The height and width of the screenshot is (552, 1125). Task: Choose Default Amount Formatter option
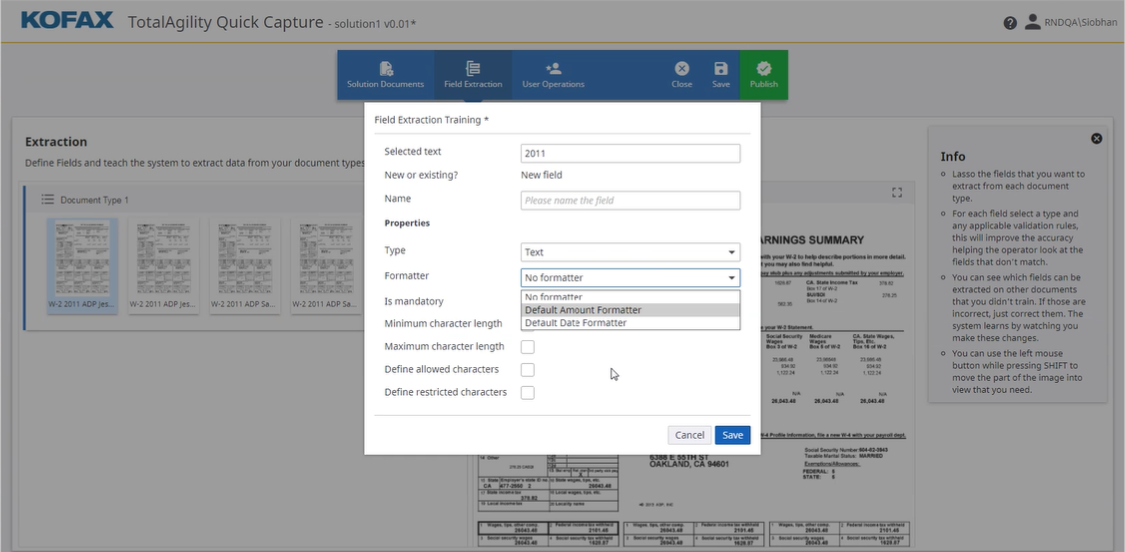pos(583,310)
